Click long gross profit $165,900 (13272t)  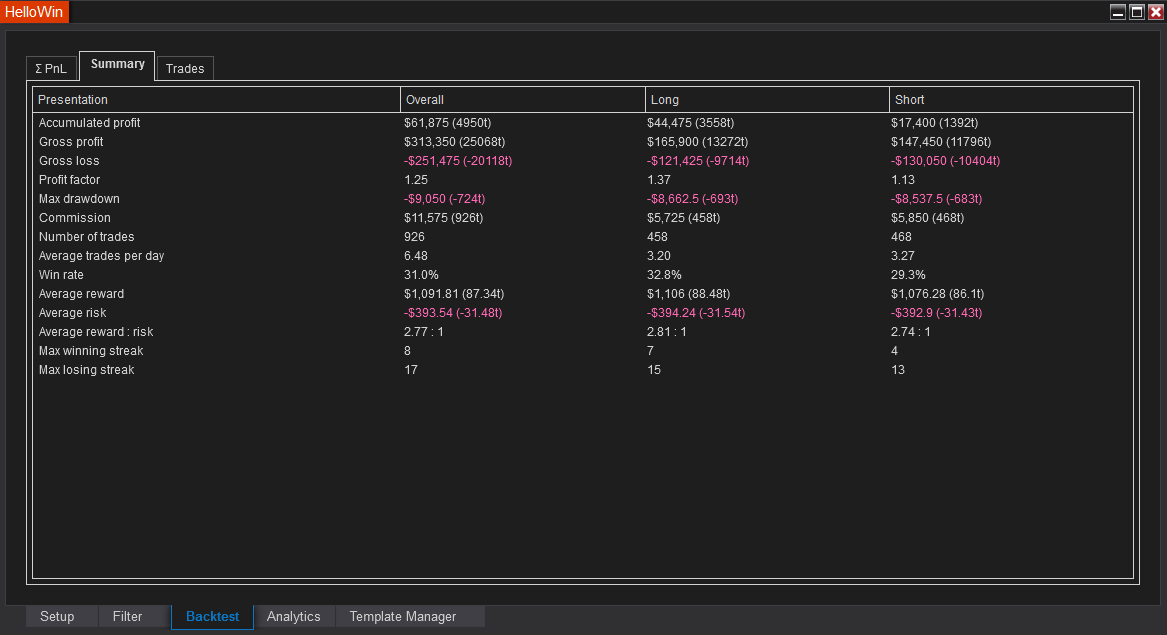[697, 141]
